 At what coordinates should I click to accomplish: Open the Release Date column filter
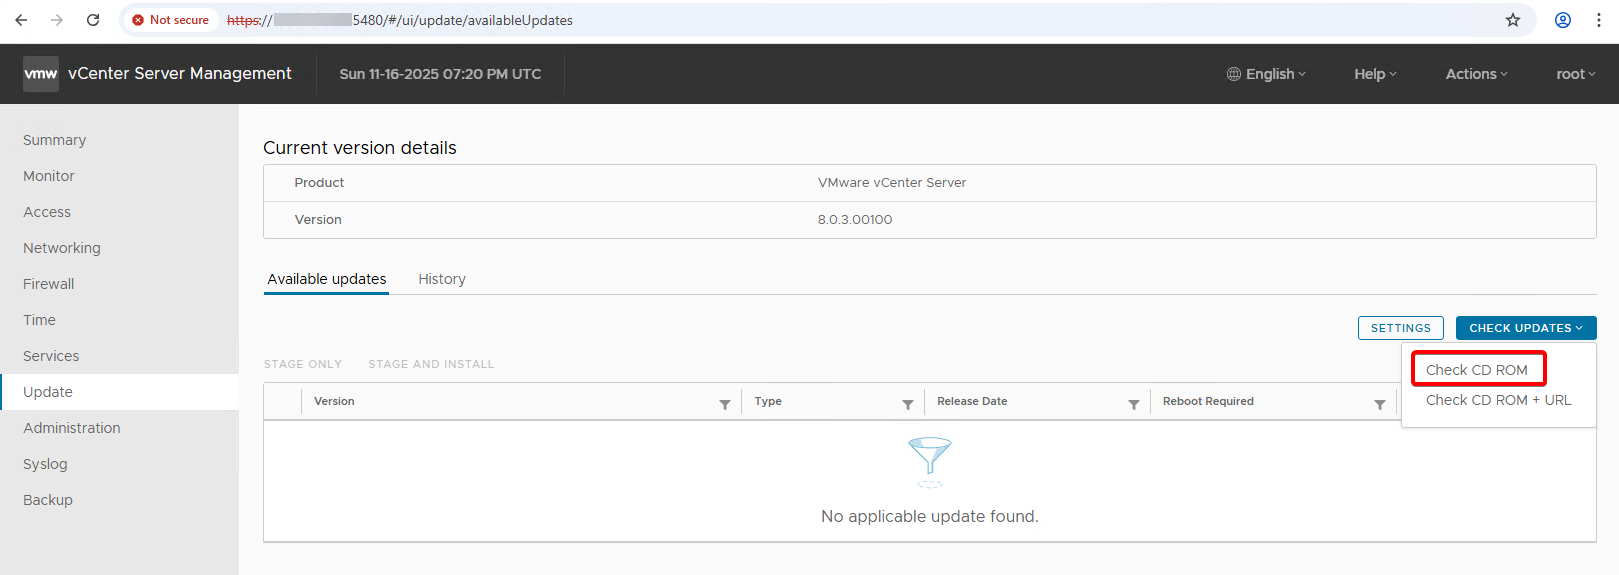click(1134, 404)
